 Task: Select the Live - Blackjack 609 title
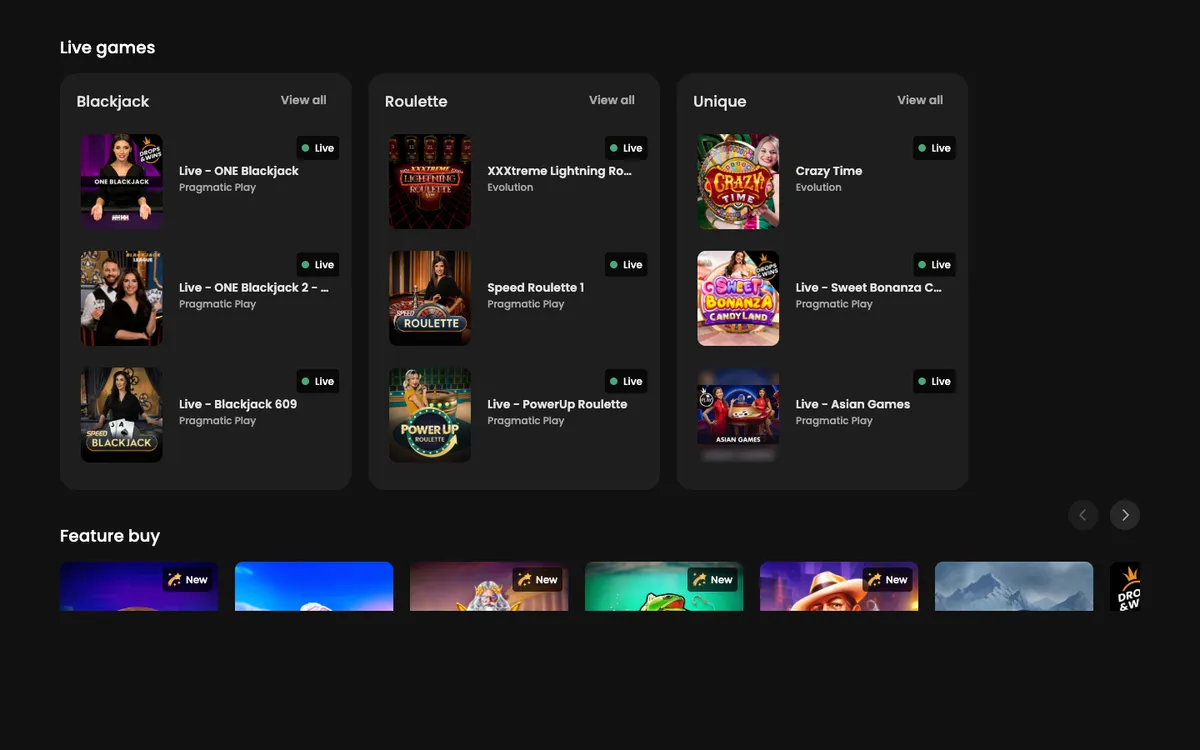[238, 404]
